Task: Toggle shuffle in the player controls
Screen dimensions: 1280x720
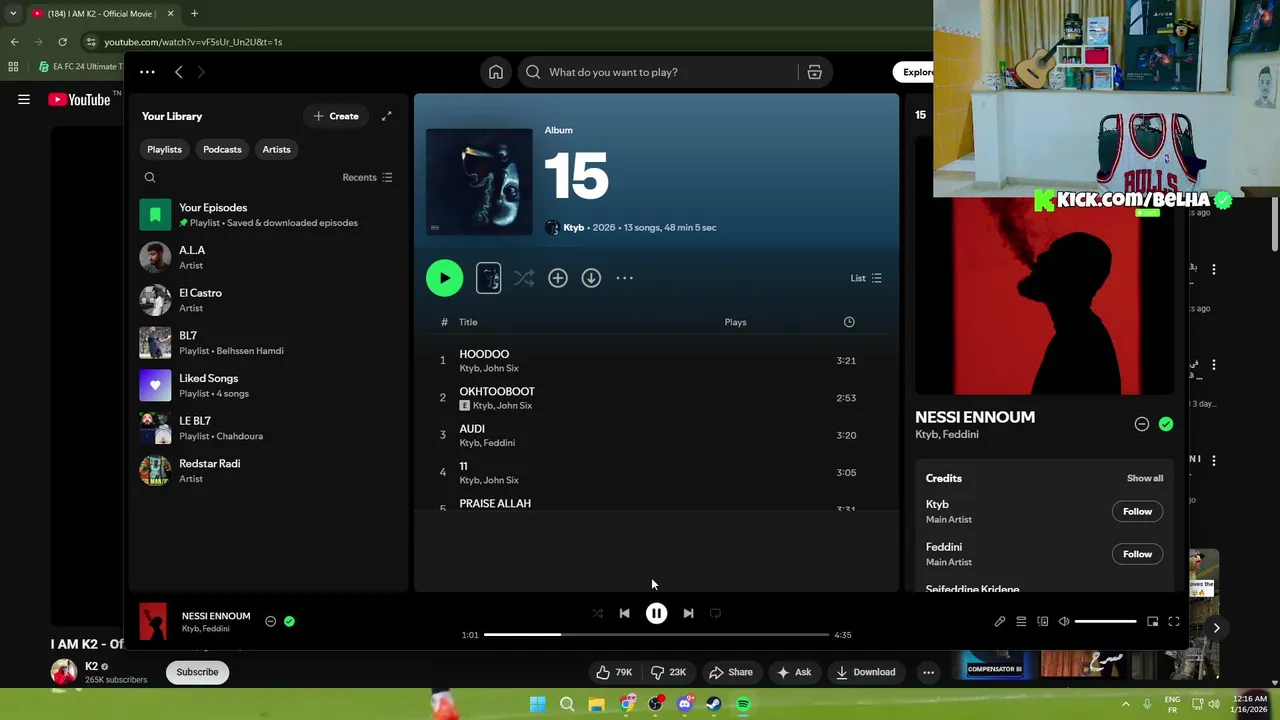Action: [597, 613]
